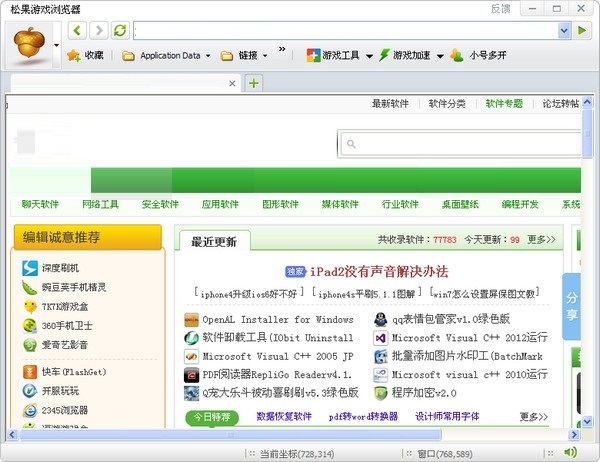The width and height of the screenshot is (600, 462).
Task: Show more bookmarks with double chevron
Action: [282, 49]
